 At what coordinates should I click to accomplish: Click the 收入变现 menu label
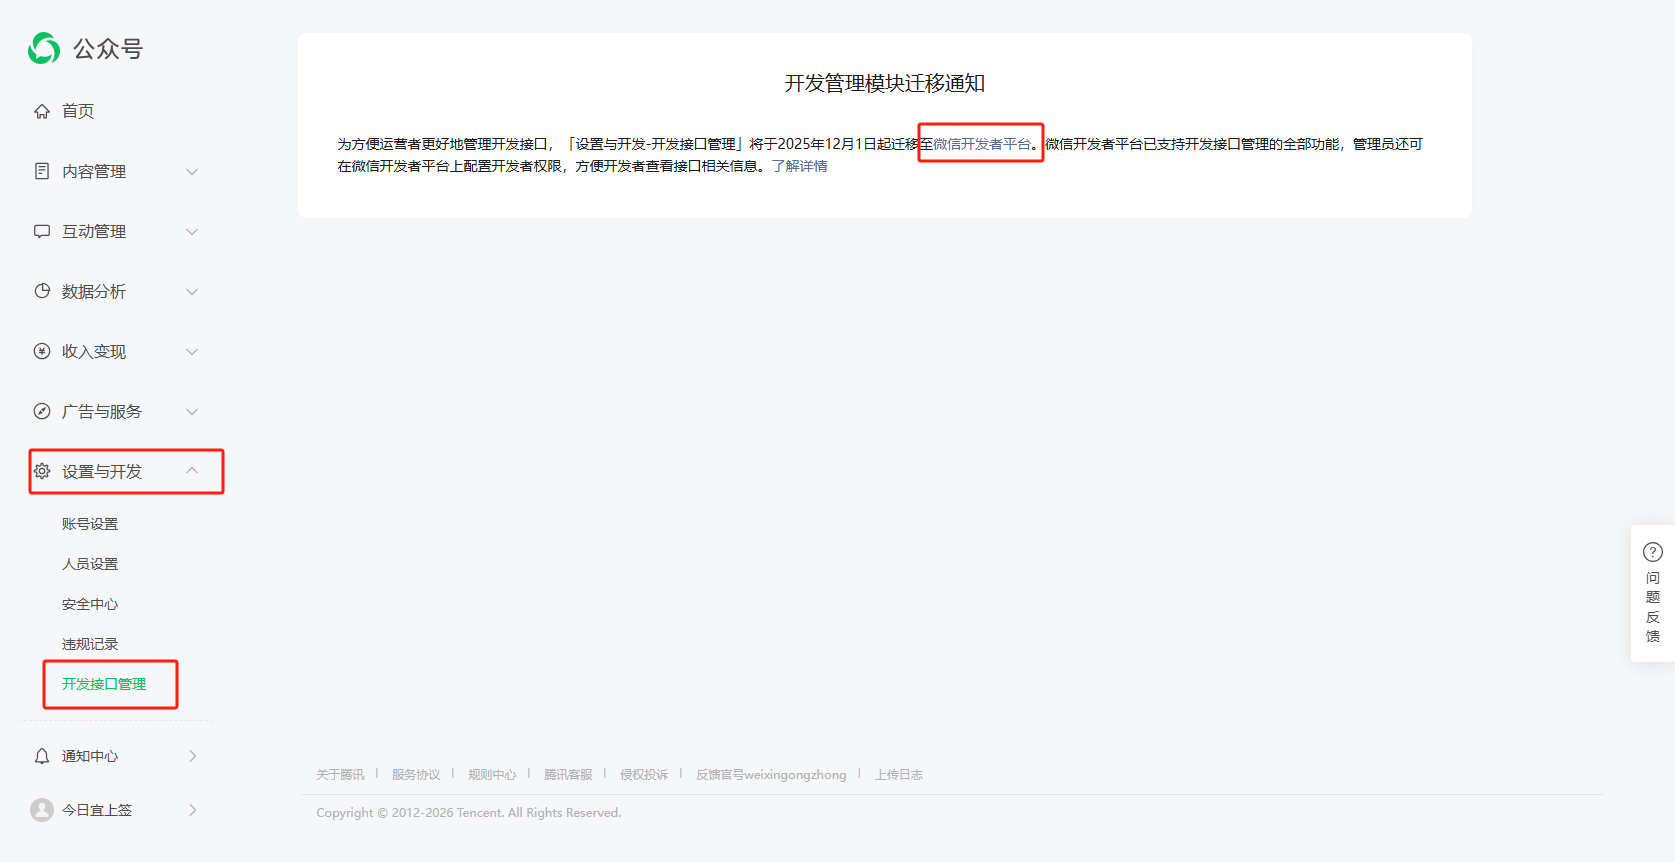(x=94, y=351)
